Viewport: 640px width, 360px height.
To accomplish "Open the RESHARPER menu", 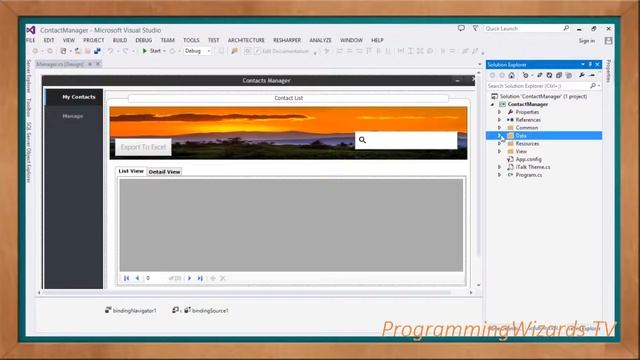I will tap(287, 40).
